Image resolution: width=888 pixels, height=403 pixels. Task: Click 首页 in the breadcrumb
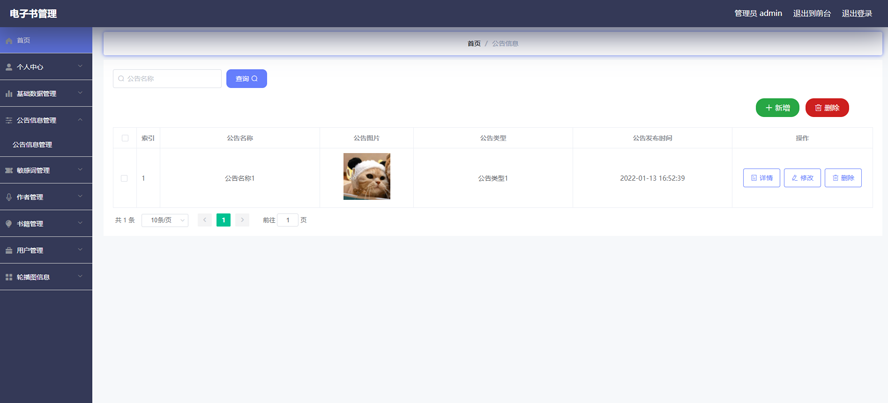point(474,44)
